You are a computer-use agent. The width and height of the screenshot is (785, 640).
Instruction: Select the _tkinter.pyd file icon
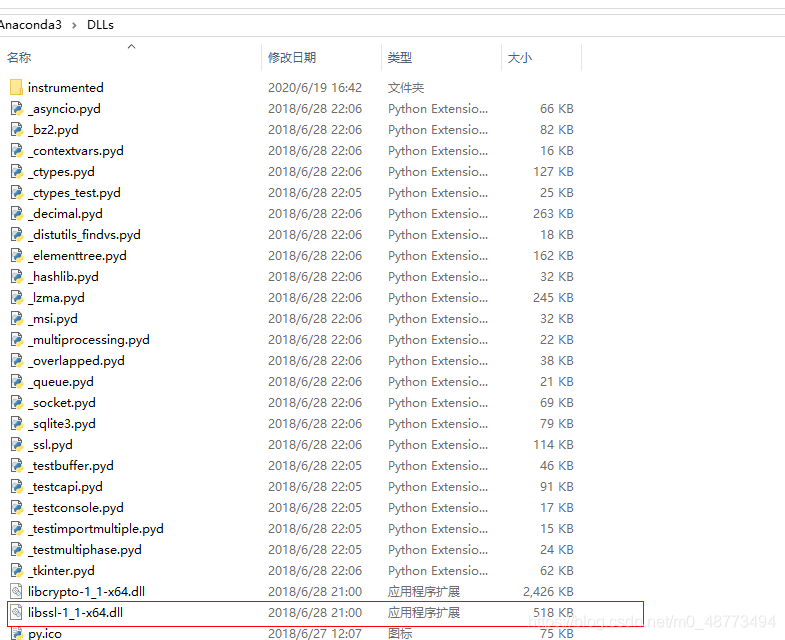tap(17, 571)
